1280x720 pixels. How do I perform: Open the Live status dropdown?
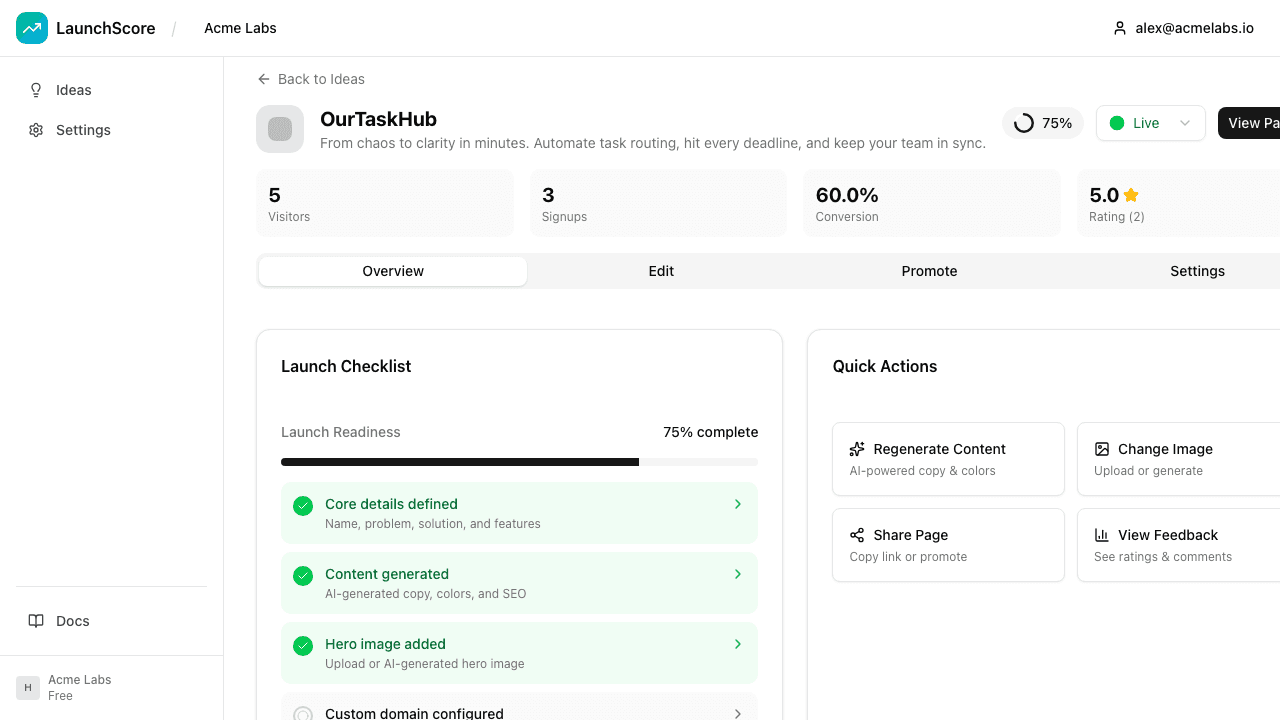[x=1150, y=123]
